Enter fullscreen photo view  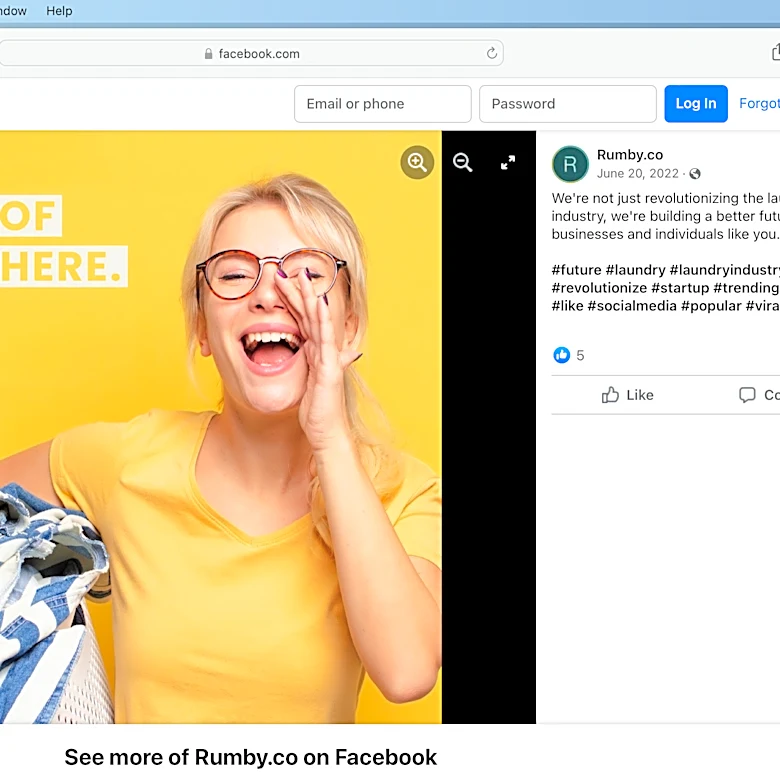point(508,162)
